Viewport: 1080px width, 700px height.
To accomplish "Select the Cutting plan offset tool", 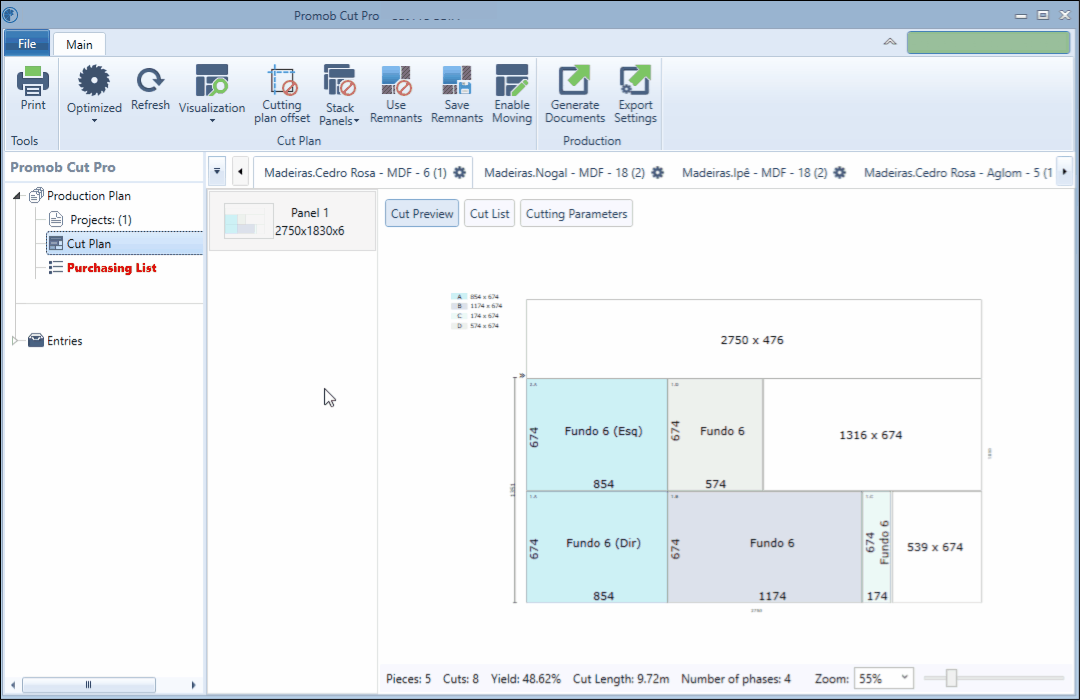I will pos(282,94).
